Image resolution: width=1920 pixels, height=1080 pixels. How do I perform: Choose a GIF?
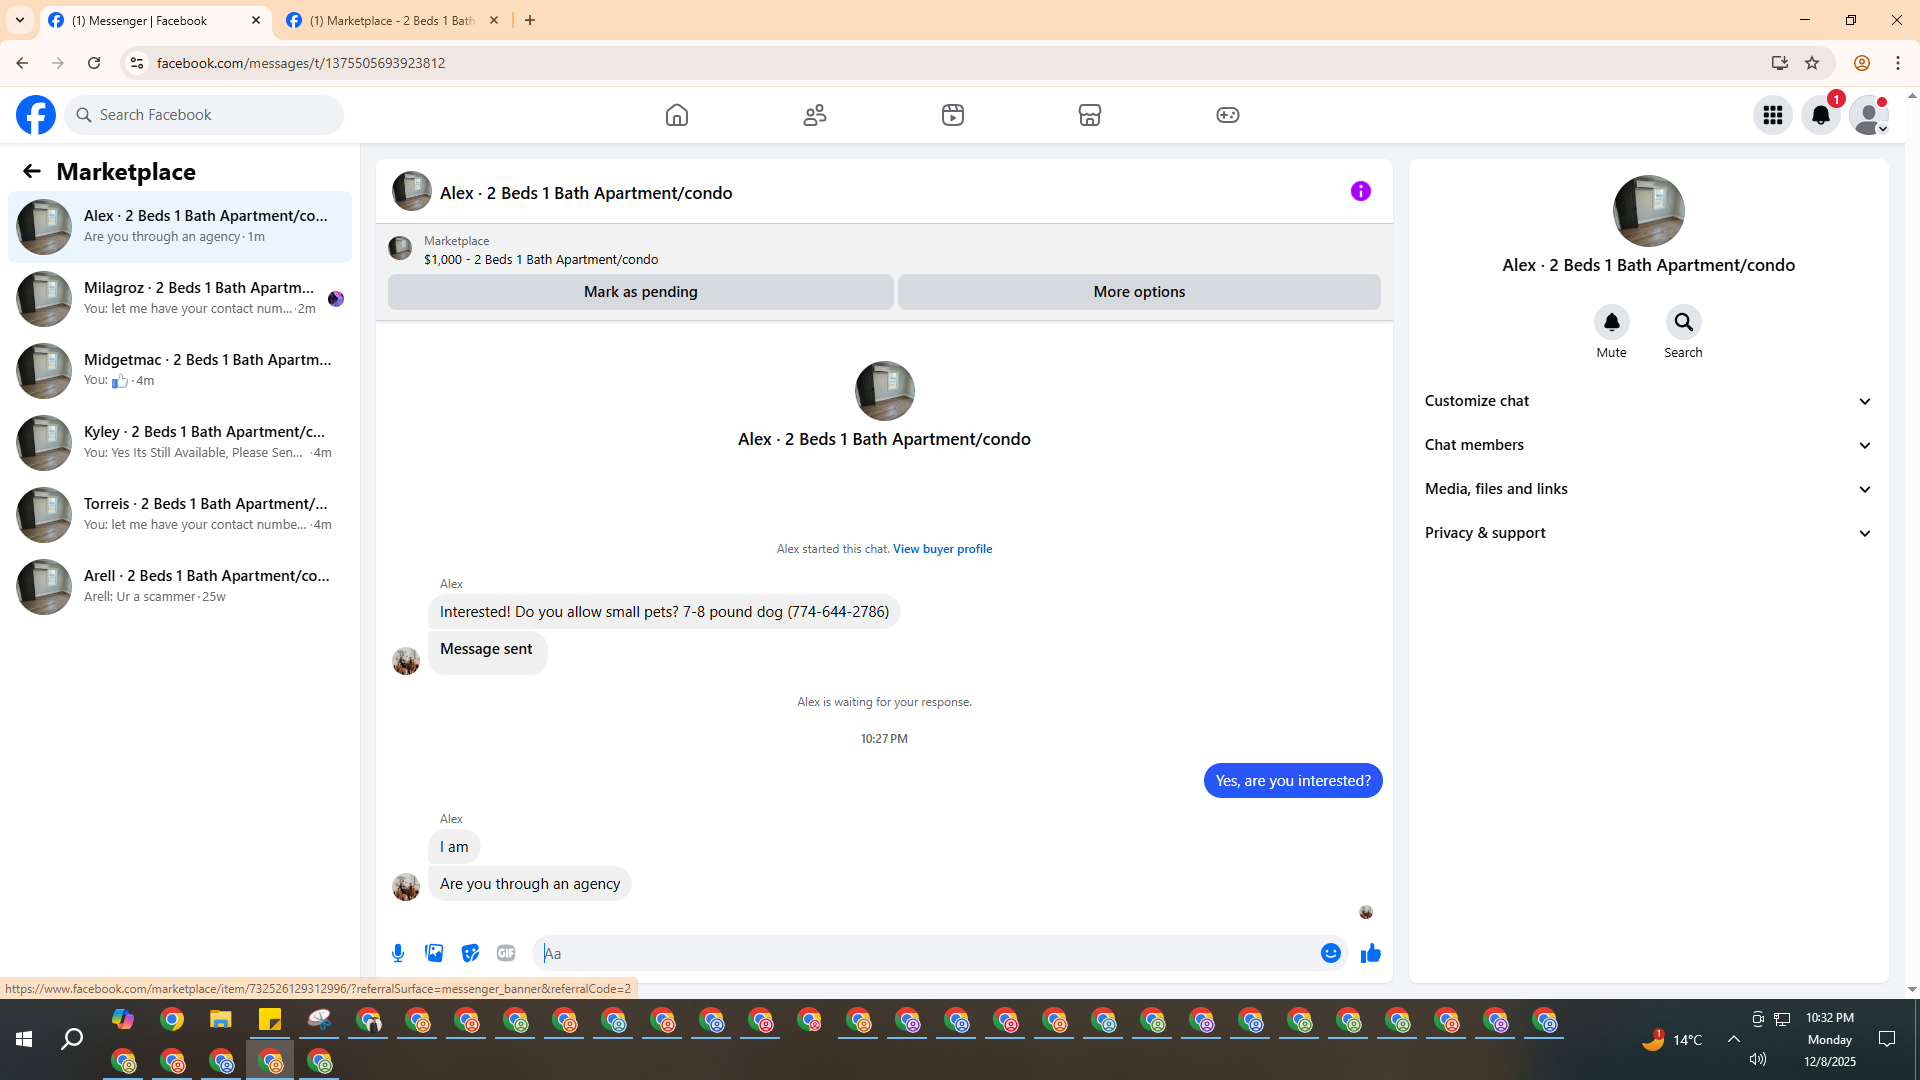click(x=506, y=953)
